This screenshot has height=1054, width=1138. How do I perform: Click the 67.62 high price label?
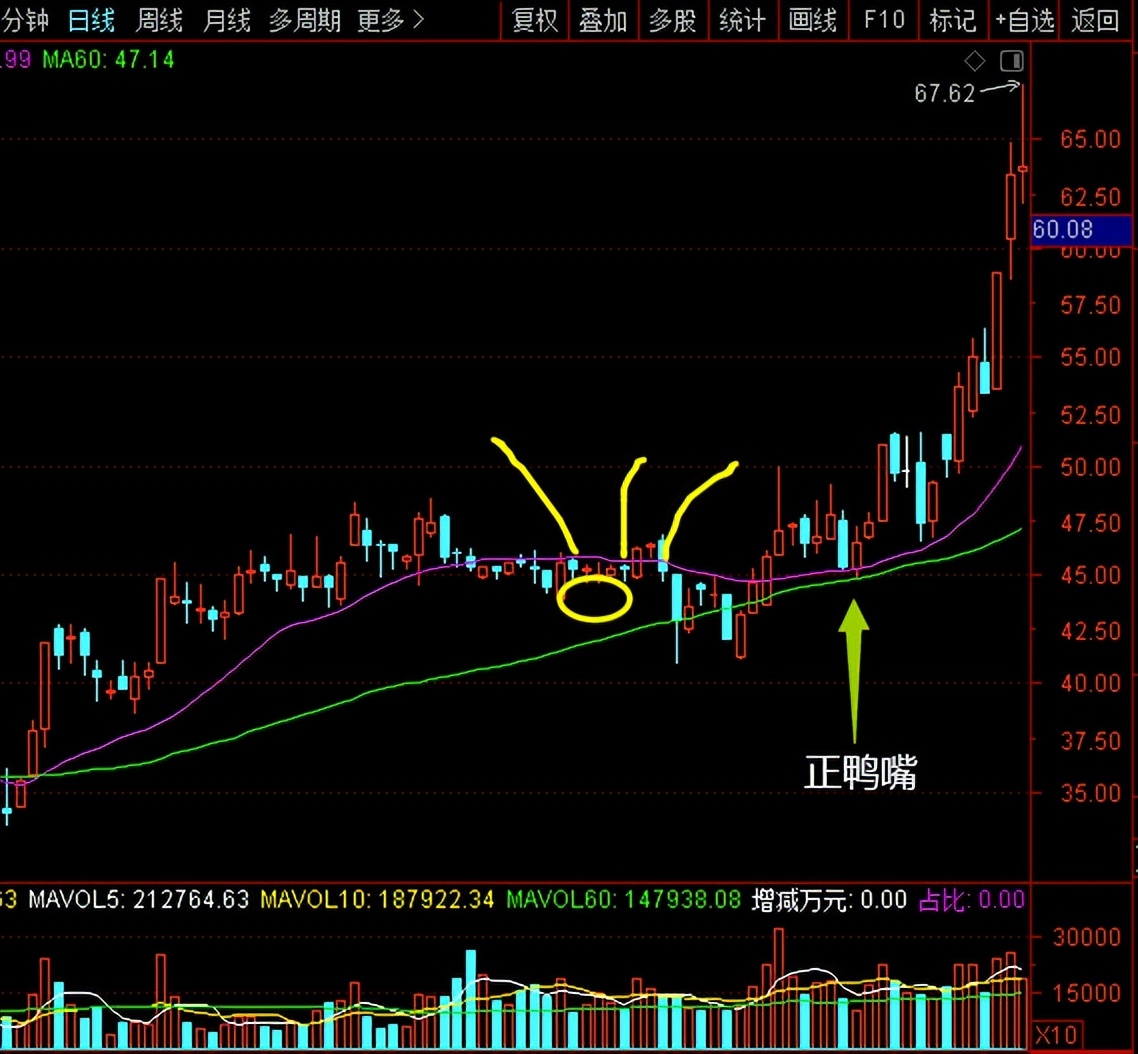point(944,94)
